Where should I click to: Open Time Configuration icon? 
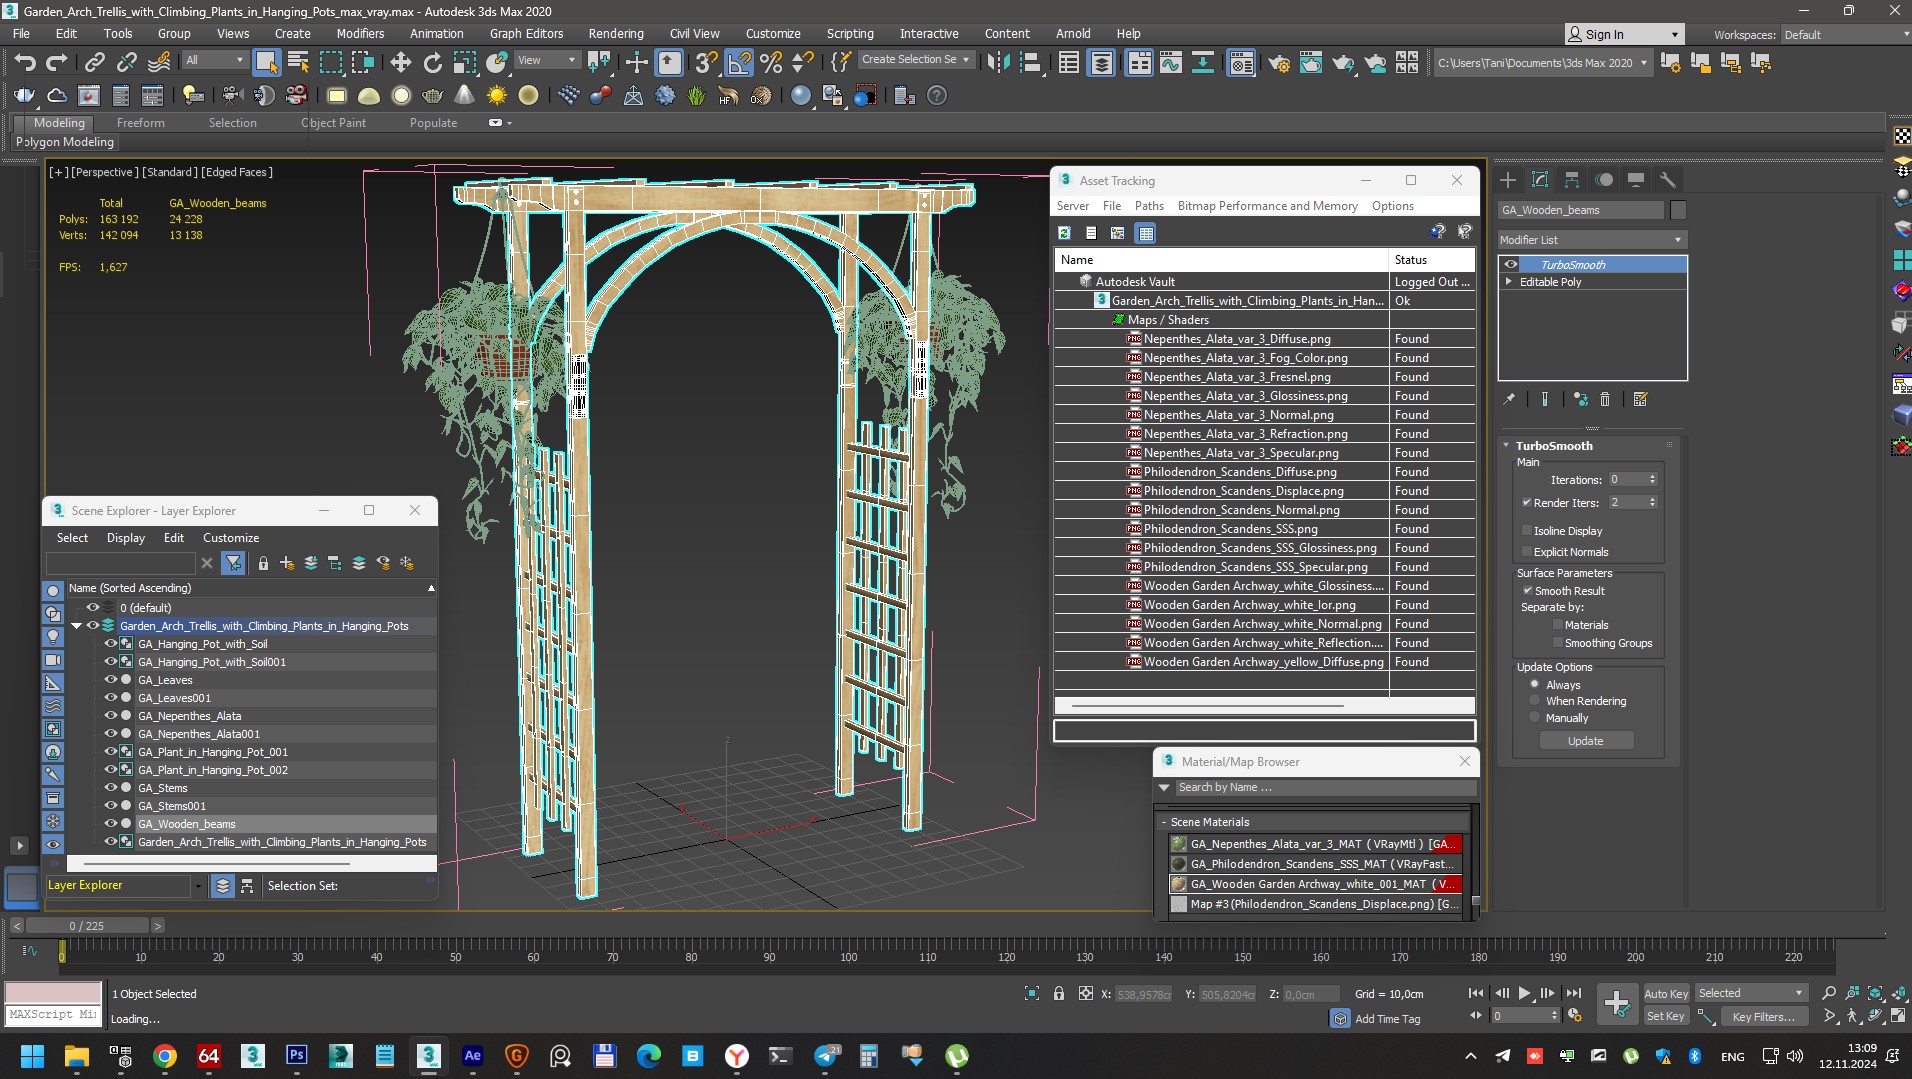[1575, 1015]
